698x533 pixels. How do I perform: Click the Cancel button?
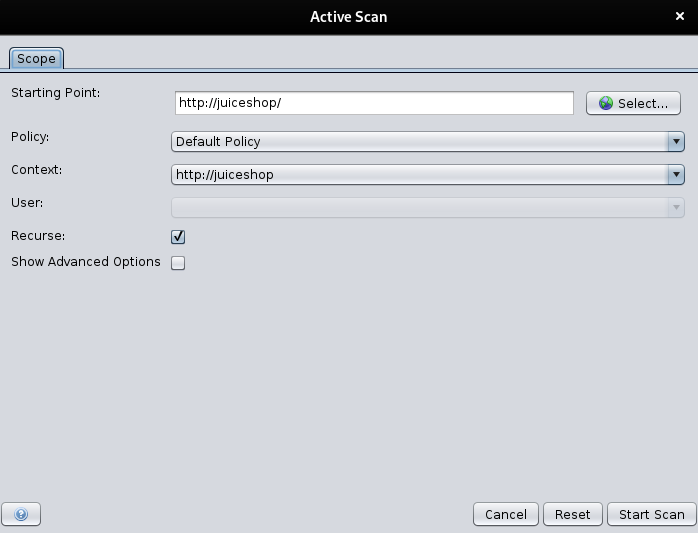tap(506, 514)
